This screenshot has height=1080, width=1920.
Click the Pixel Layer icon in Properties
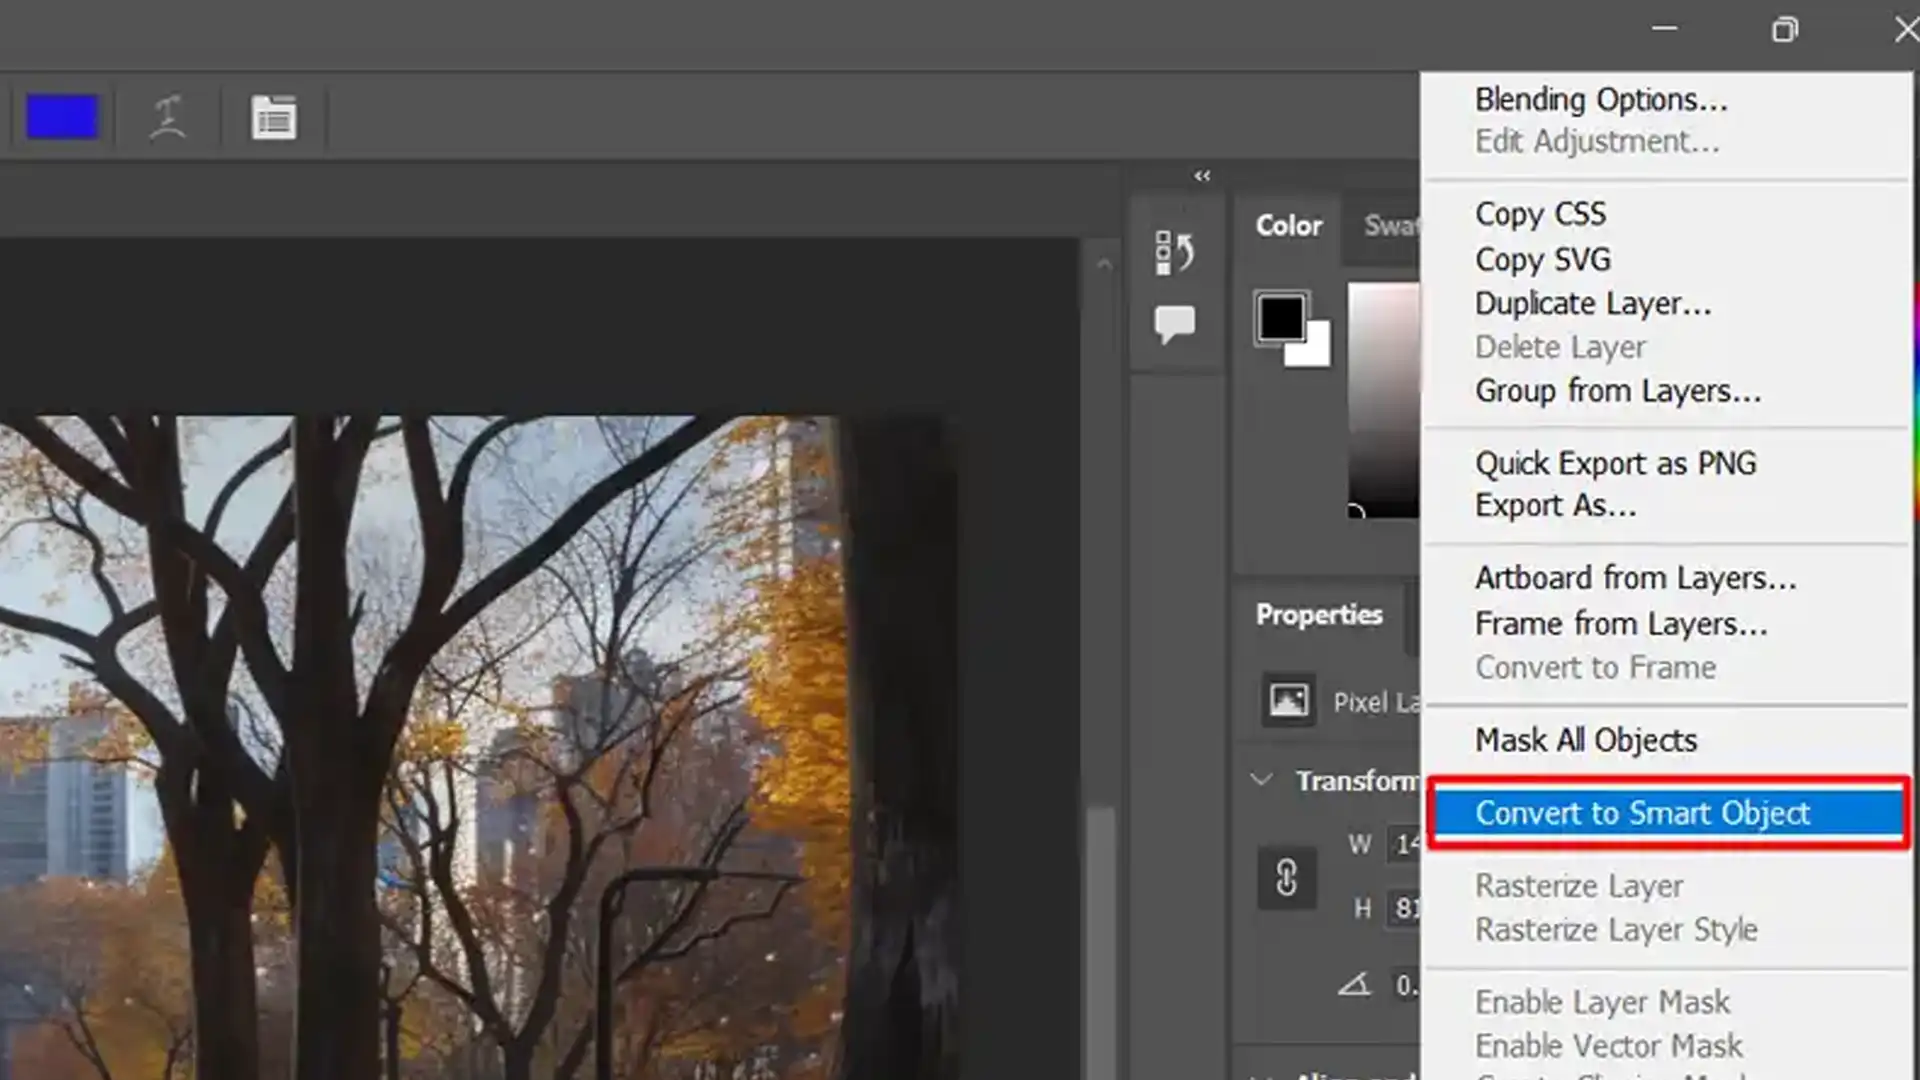pos(1289,700)
